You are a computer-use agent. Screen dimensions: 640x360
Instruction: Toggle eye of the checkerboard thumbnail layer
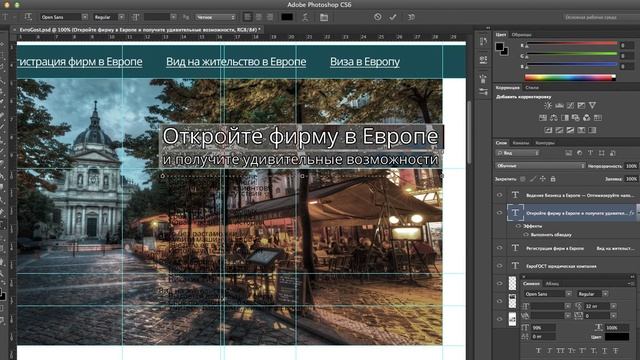pyautogui.click(x=500, y=283)
